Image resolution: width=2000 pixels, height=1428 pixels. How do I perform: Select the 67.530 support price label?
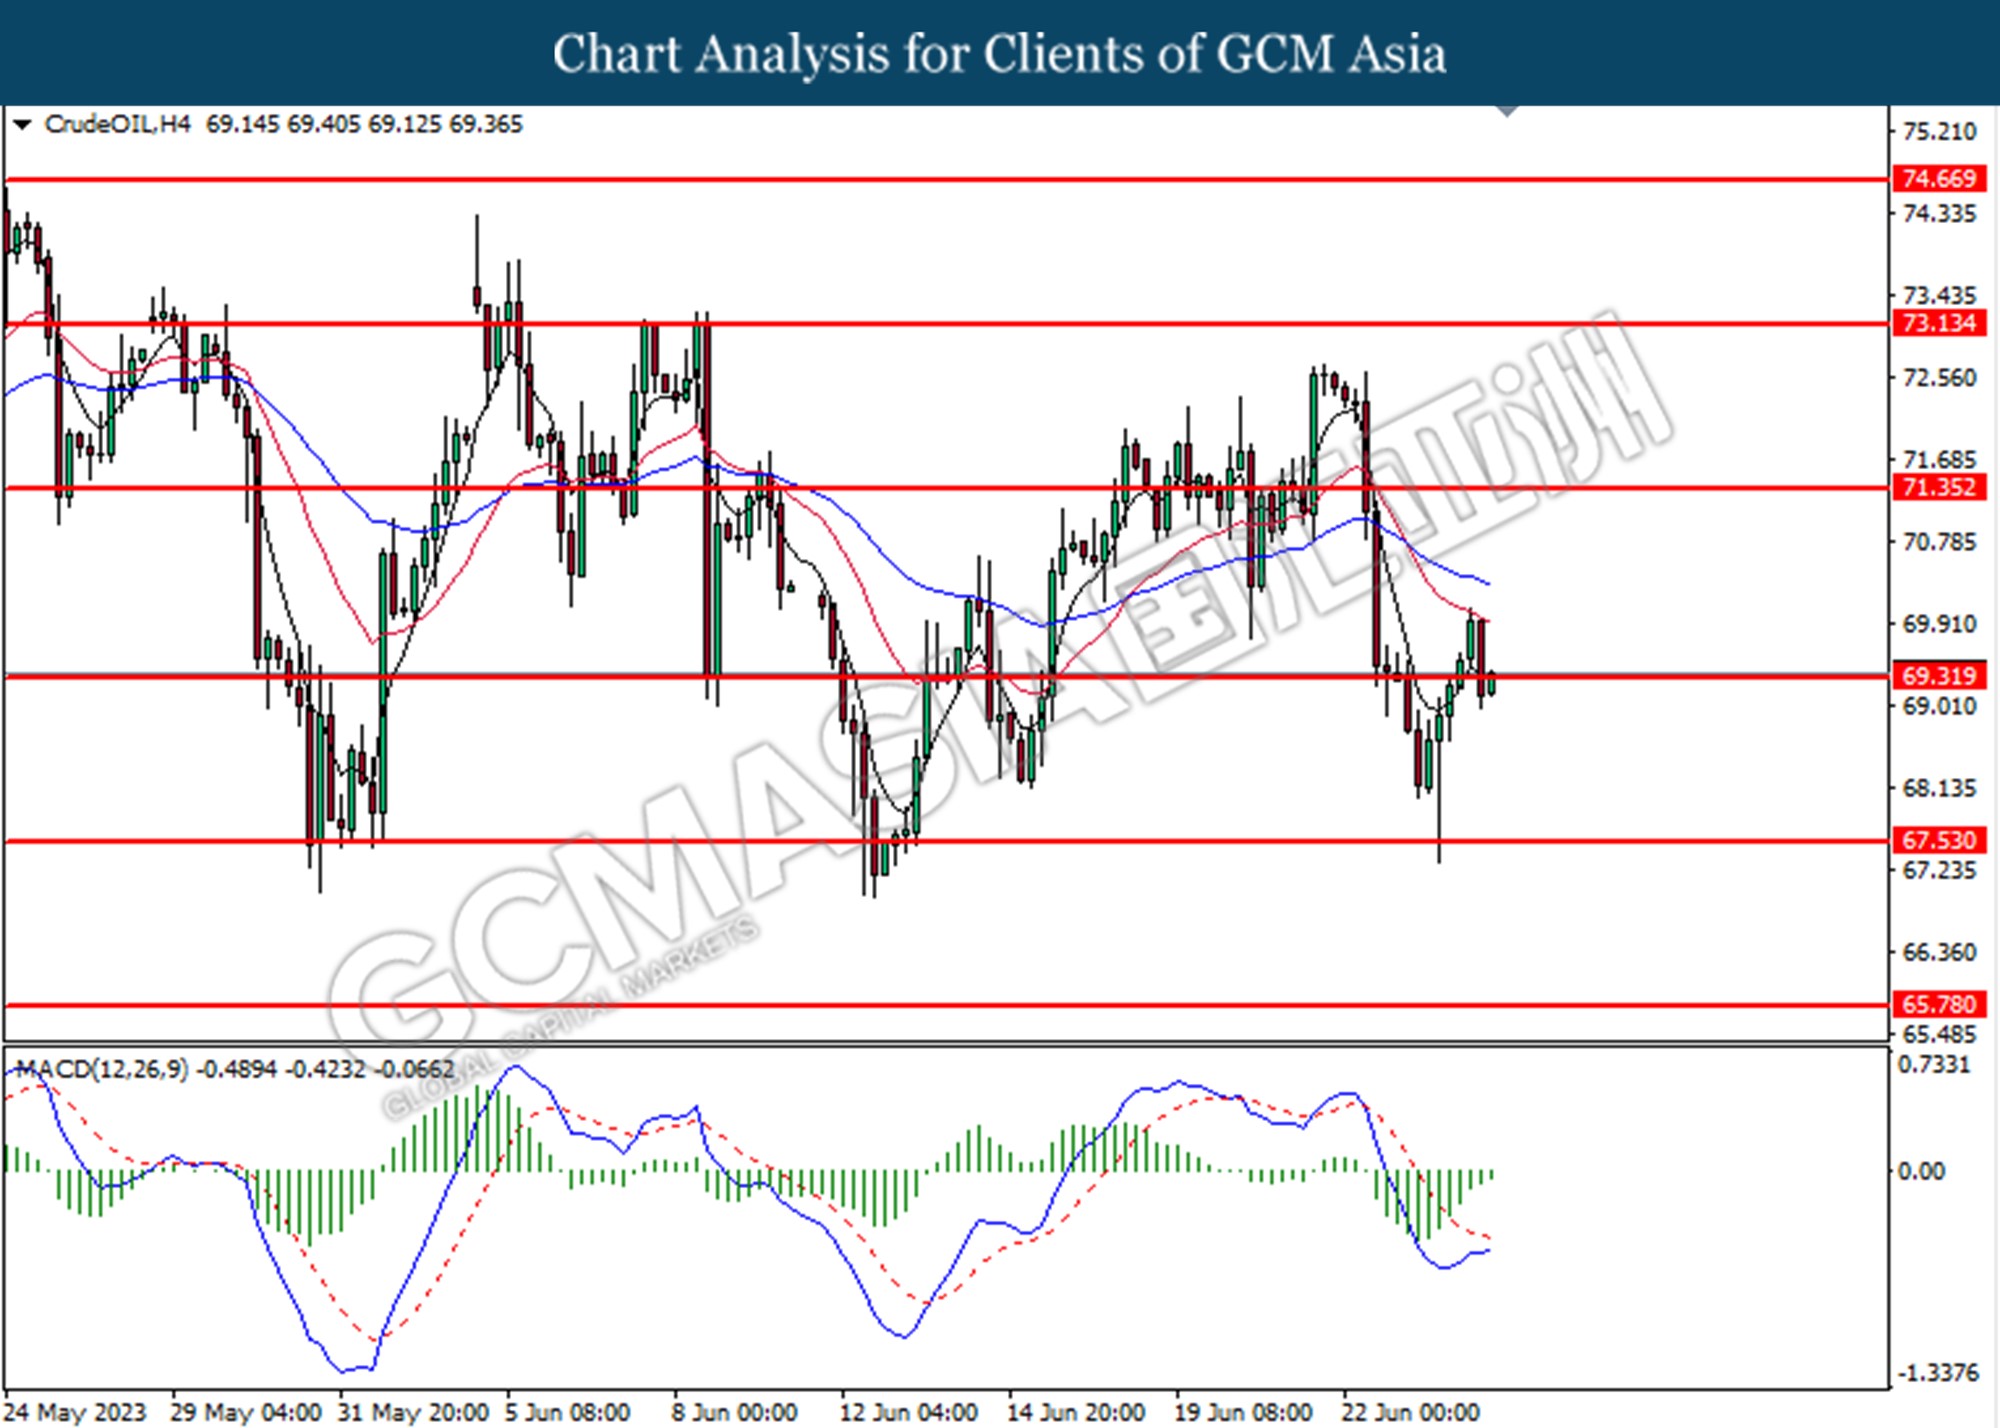pyautogui.click(x=1938, y=840)
